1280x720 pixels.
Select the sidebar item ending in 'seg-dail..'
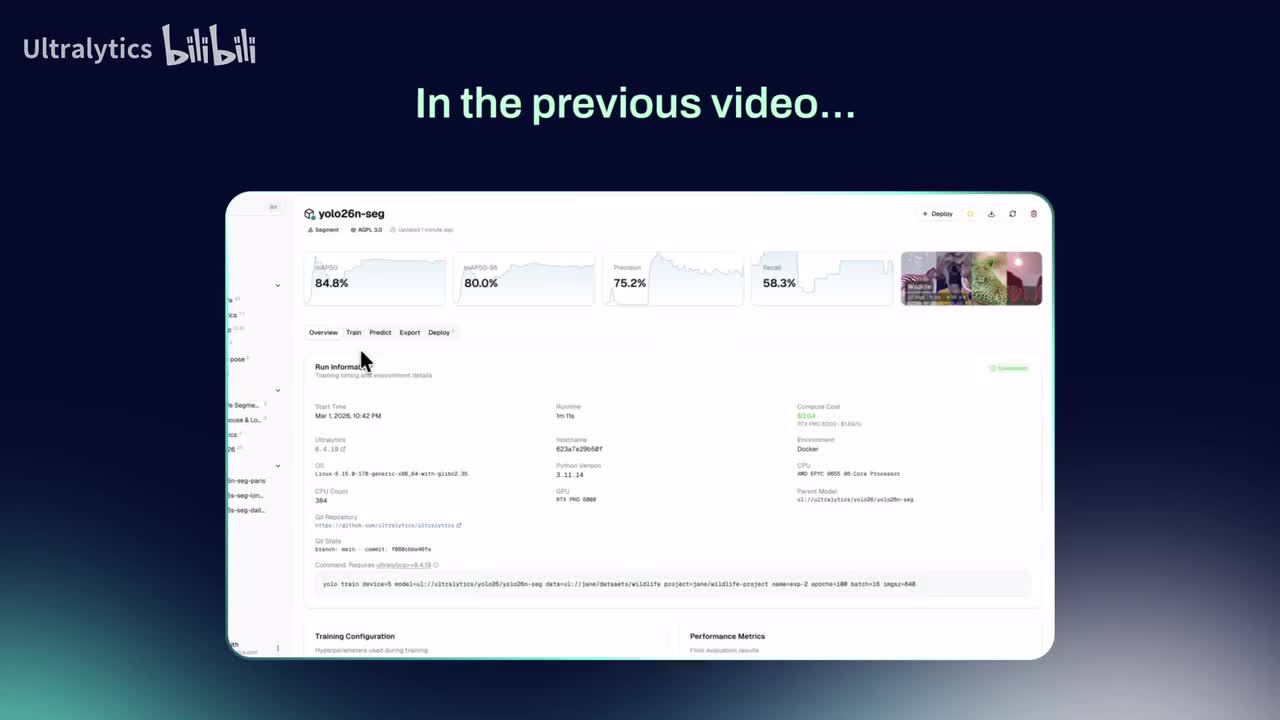(246, 510)
